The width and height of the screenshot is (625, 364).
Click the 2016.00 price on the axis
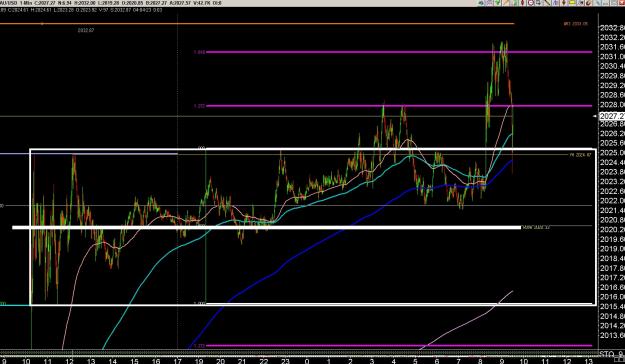(x=612, y=297)
